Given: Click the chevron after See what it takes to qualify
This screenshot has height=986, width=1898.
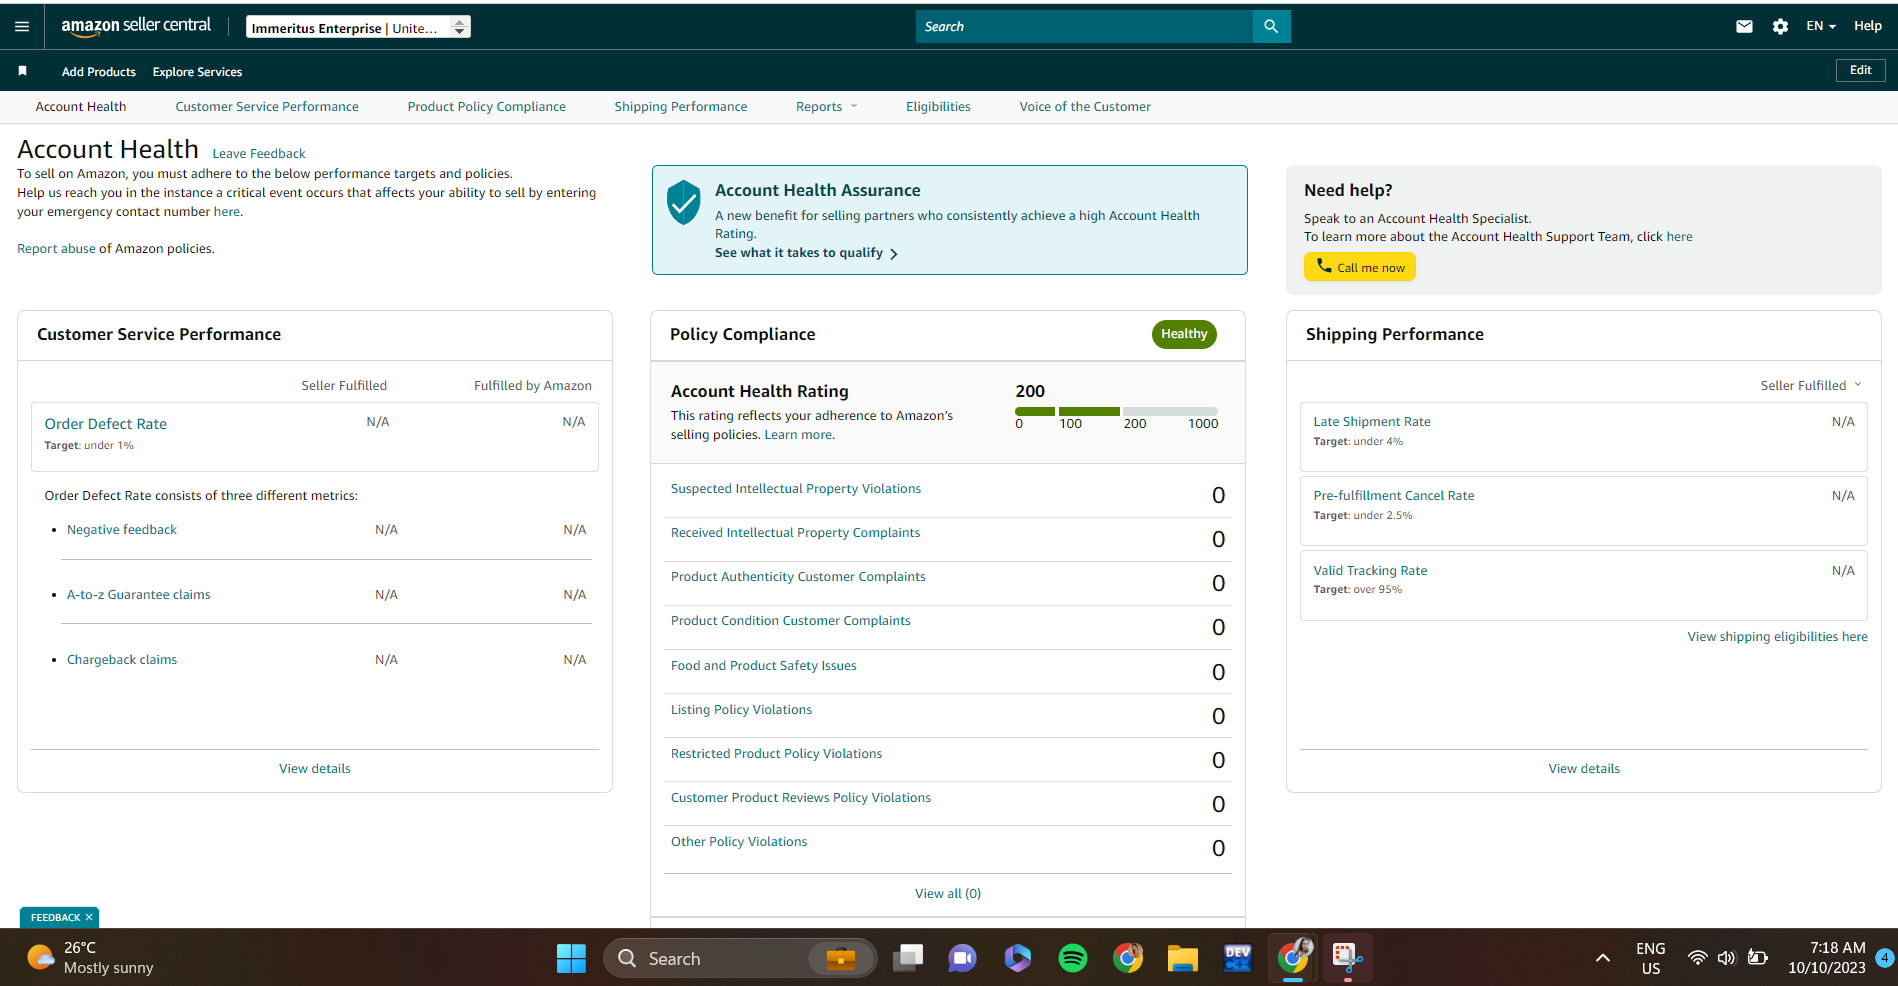Looking at the screenshot, I should (893, 254).
